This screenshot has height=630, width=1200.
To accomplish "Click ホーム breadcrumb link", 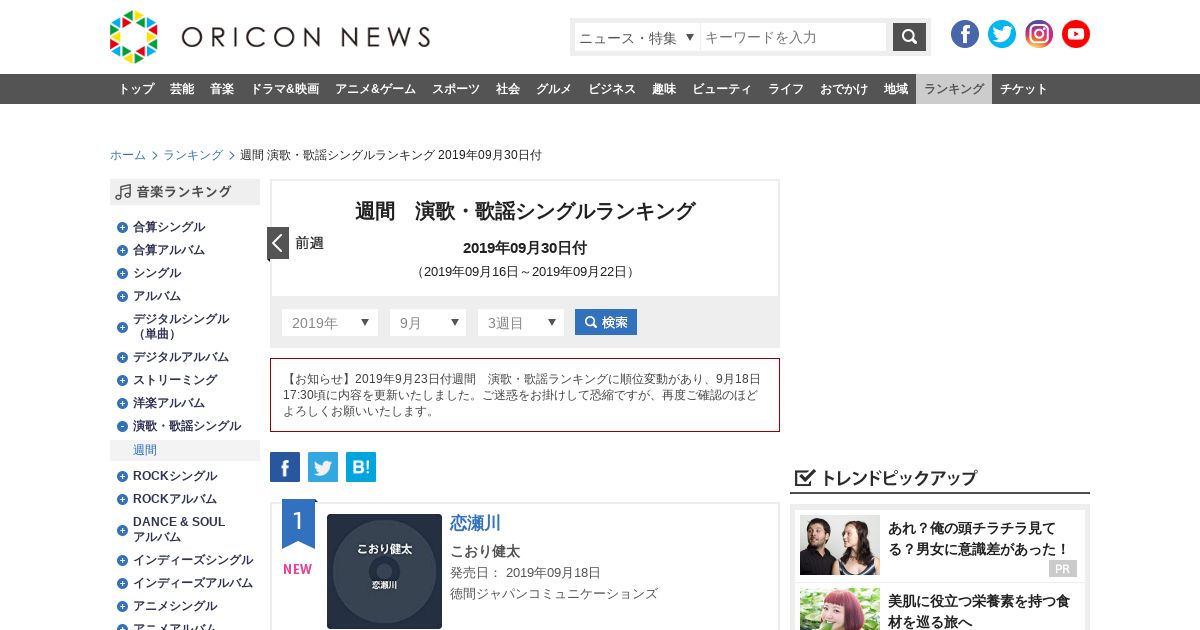I will (x=128, y=155).
